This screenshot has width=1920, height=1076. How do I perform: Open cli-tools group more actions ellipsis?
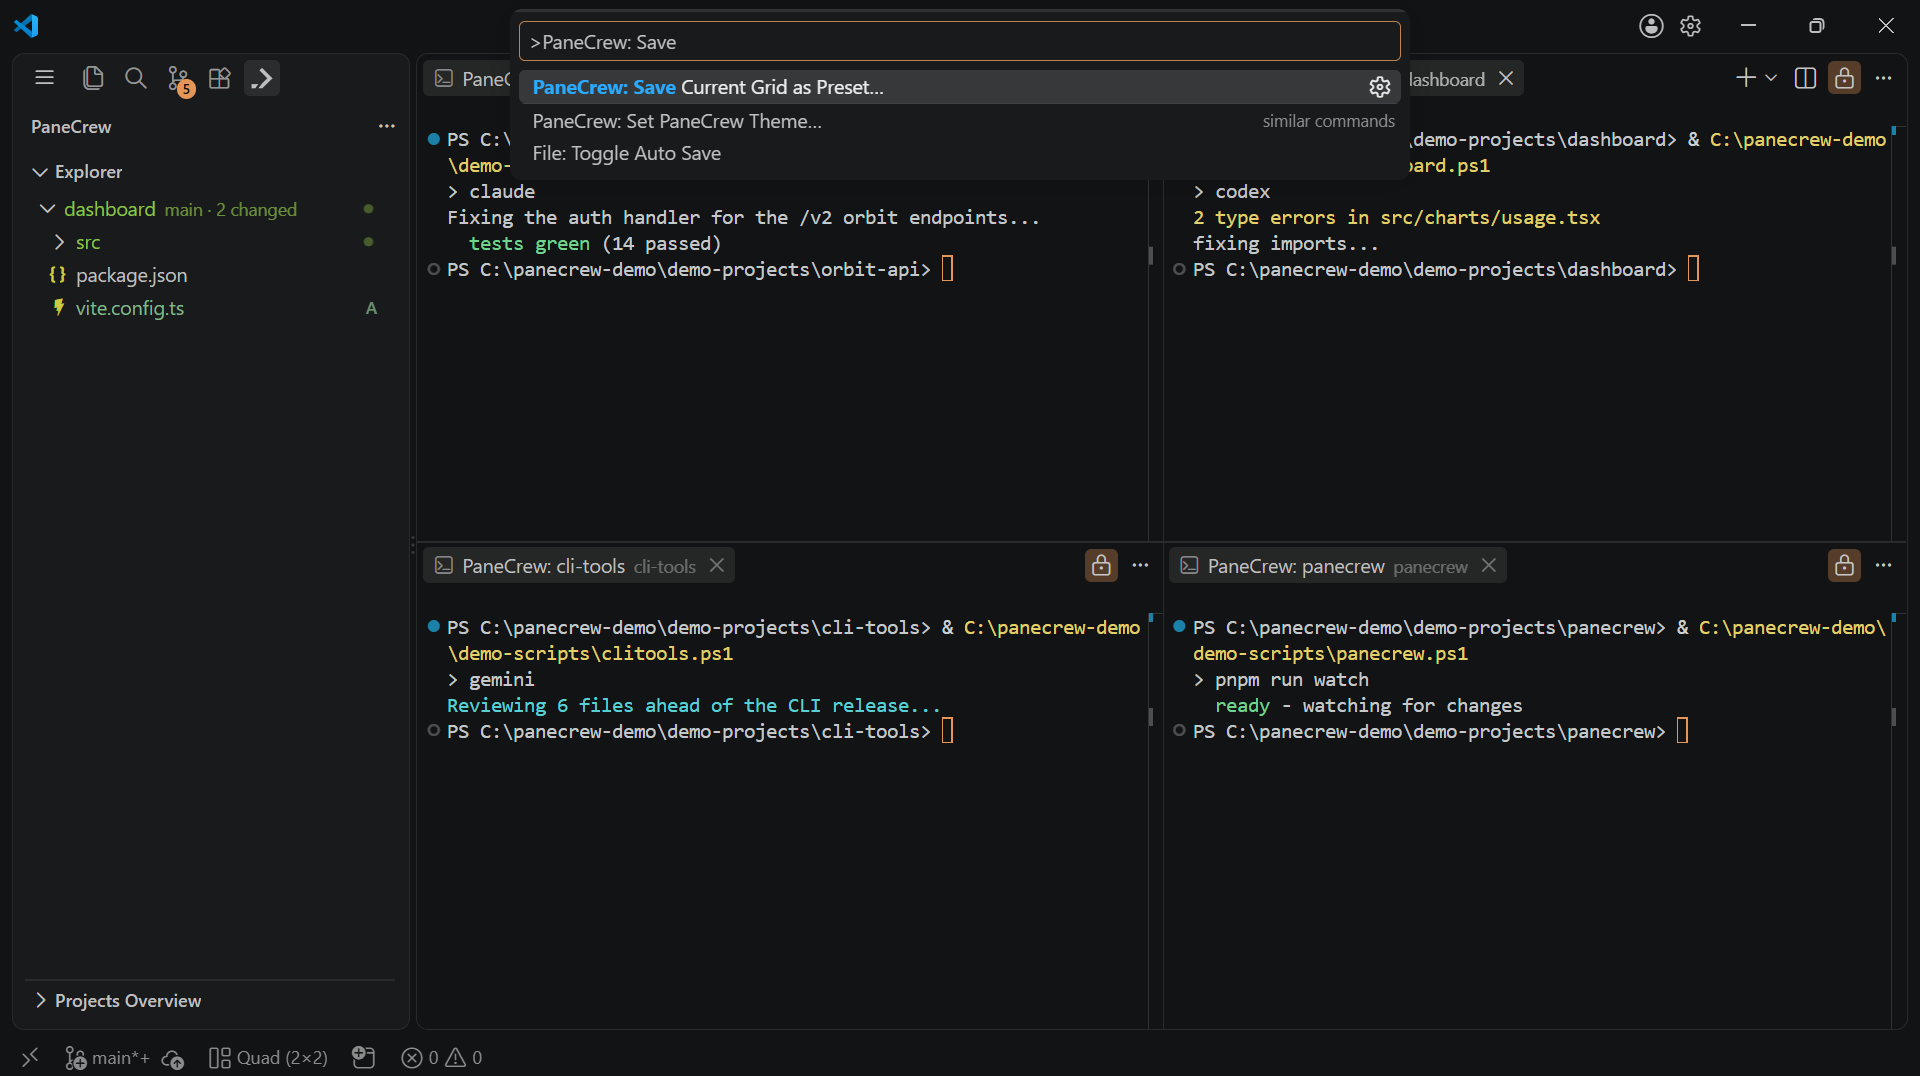[1140, 566]
